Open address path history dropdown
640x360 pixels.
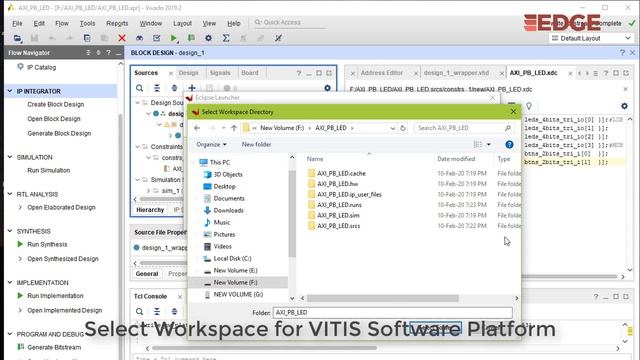[392, 128]
